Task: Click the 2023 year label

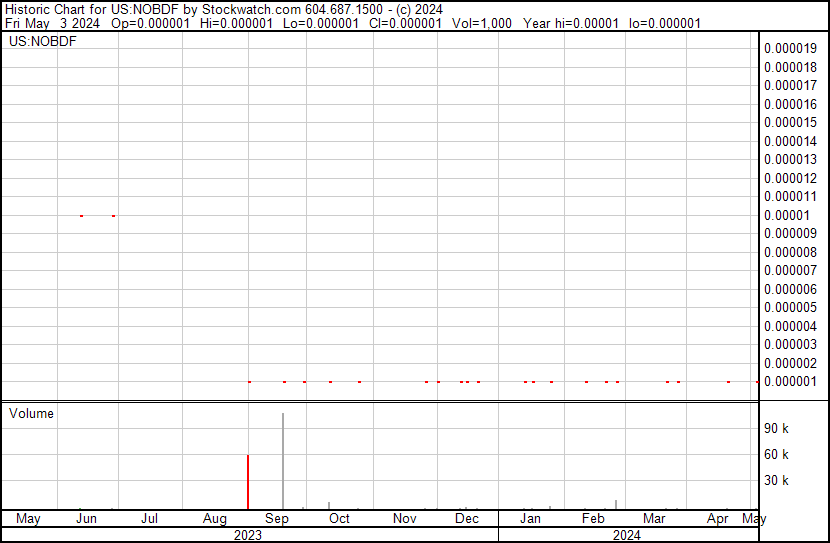Action: [x=248, y=536]
